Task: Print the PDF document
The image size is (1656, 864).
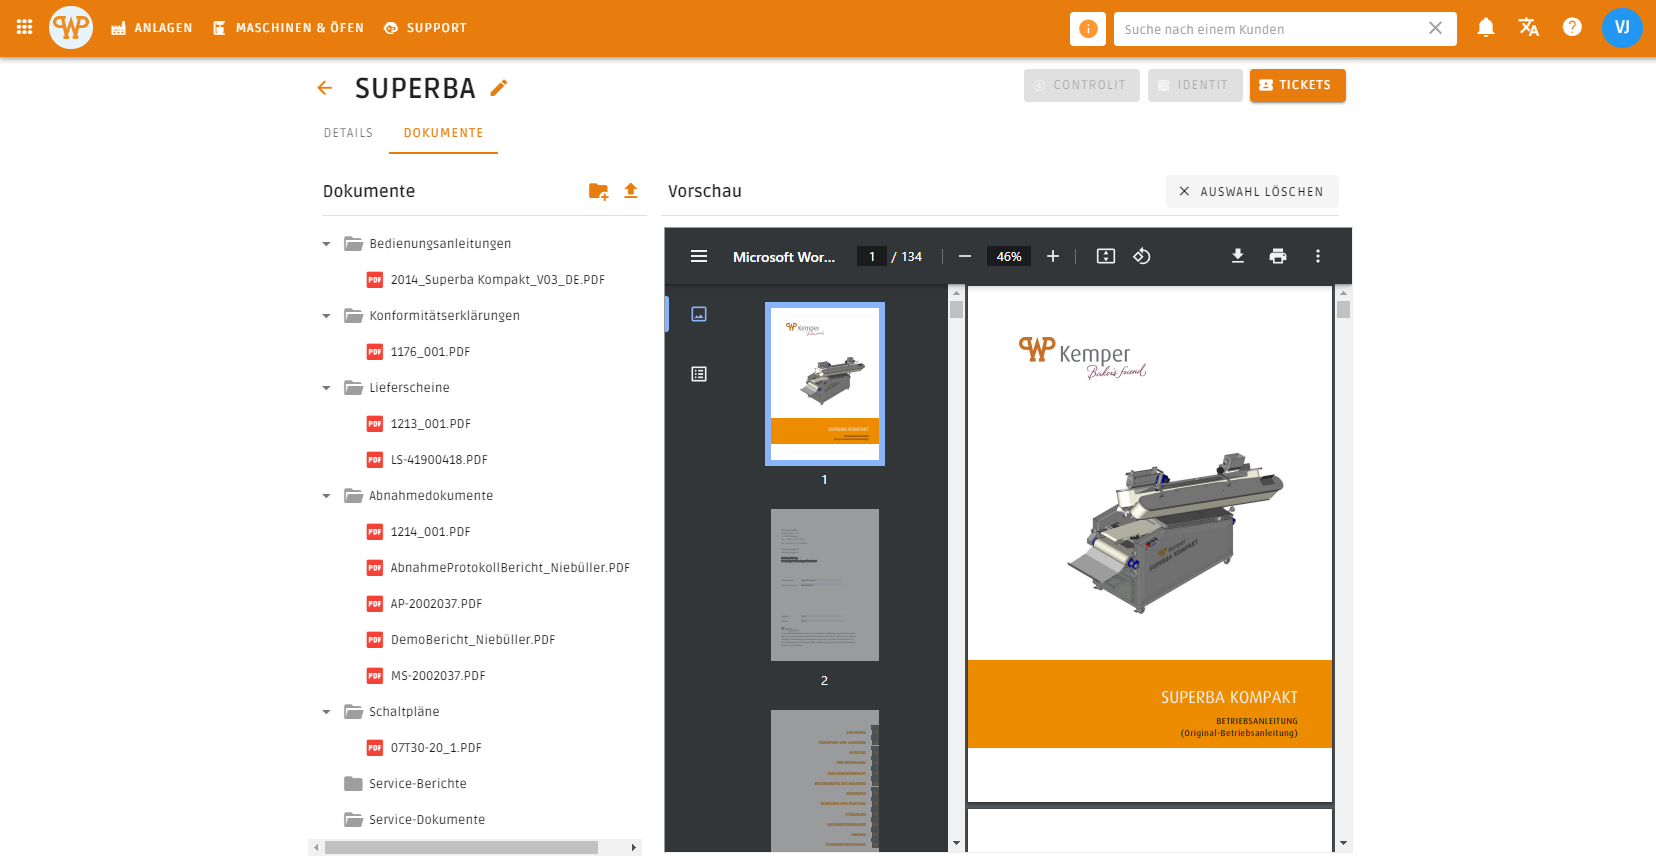Action: [1278, 256]
